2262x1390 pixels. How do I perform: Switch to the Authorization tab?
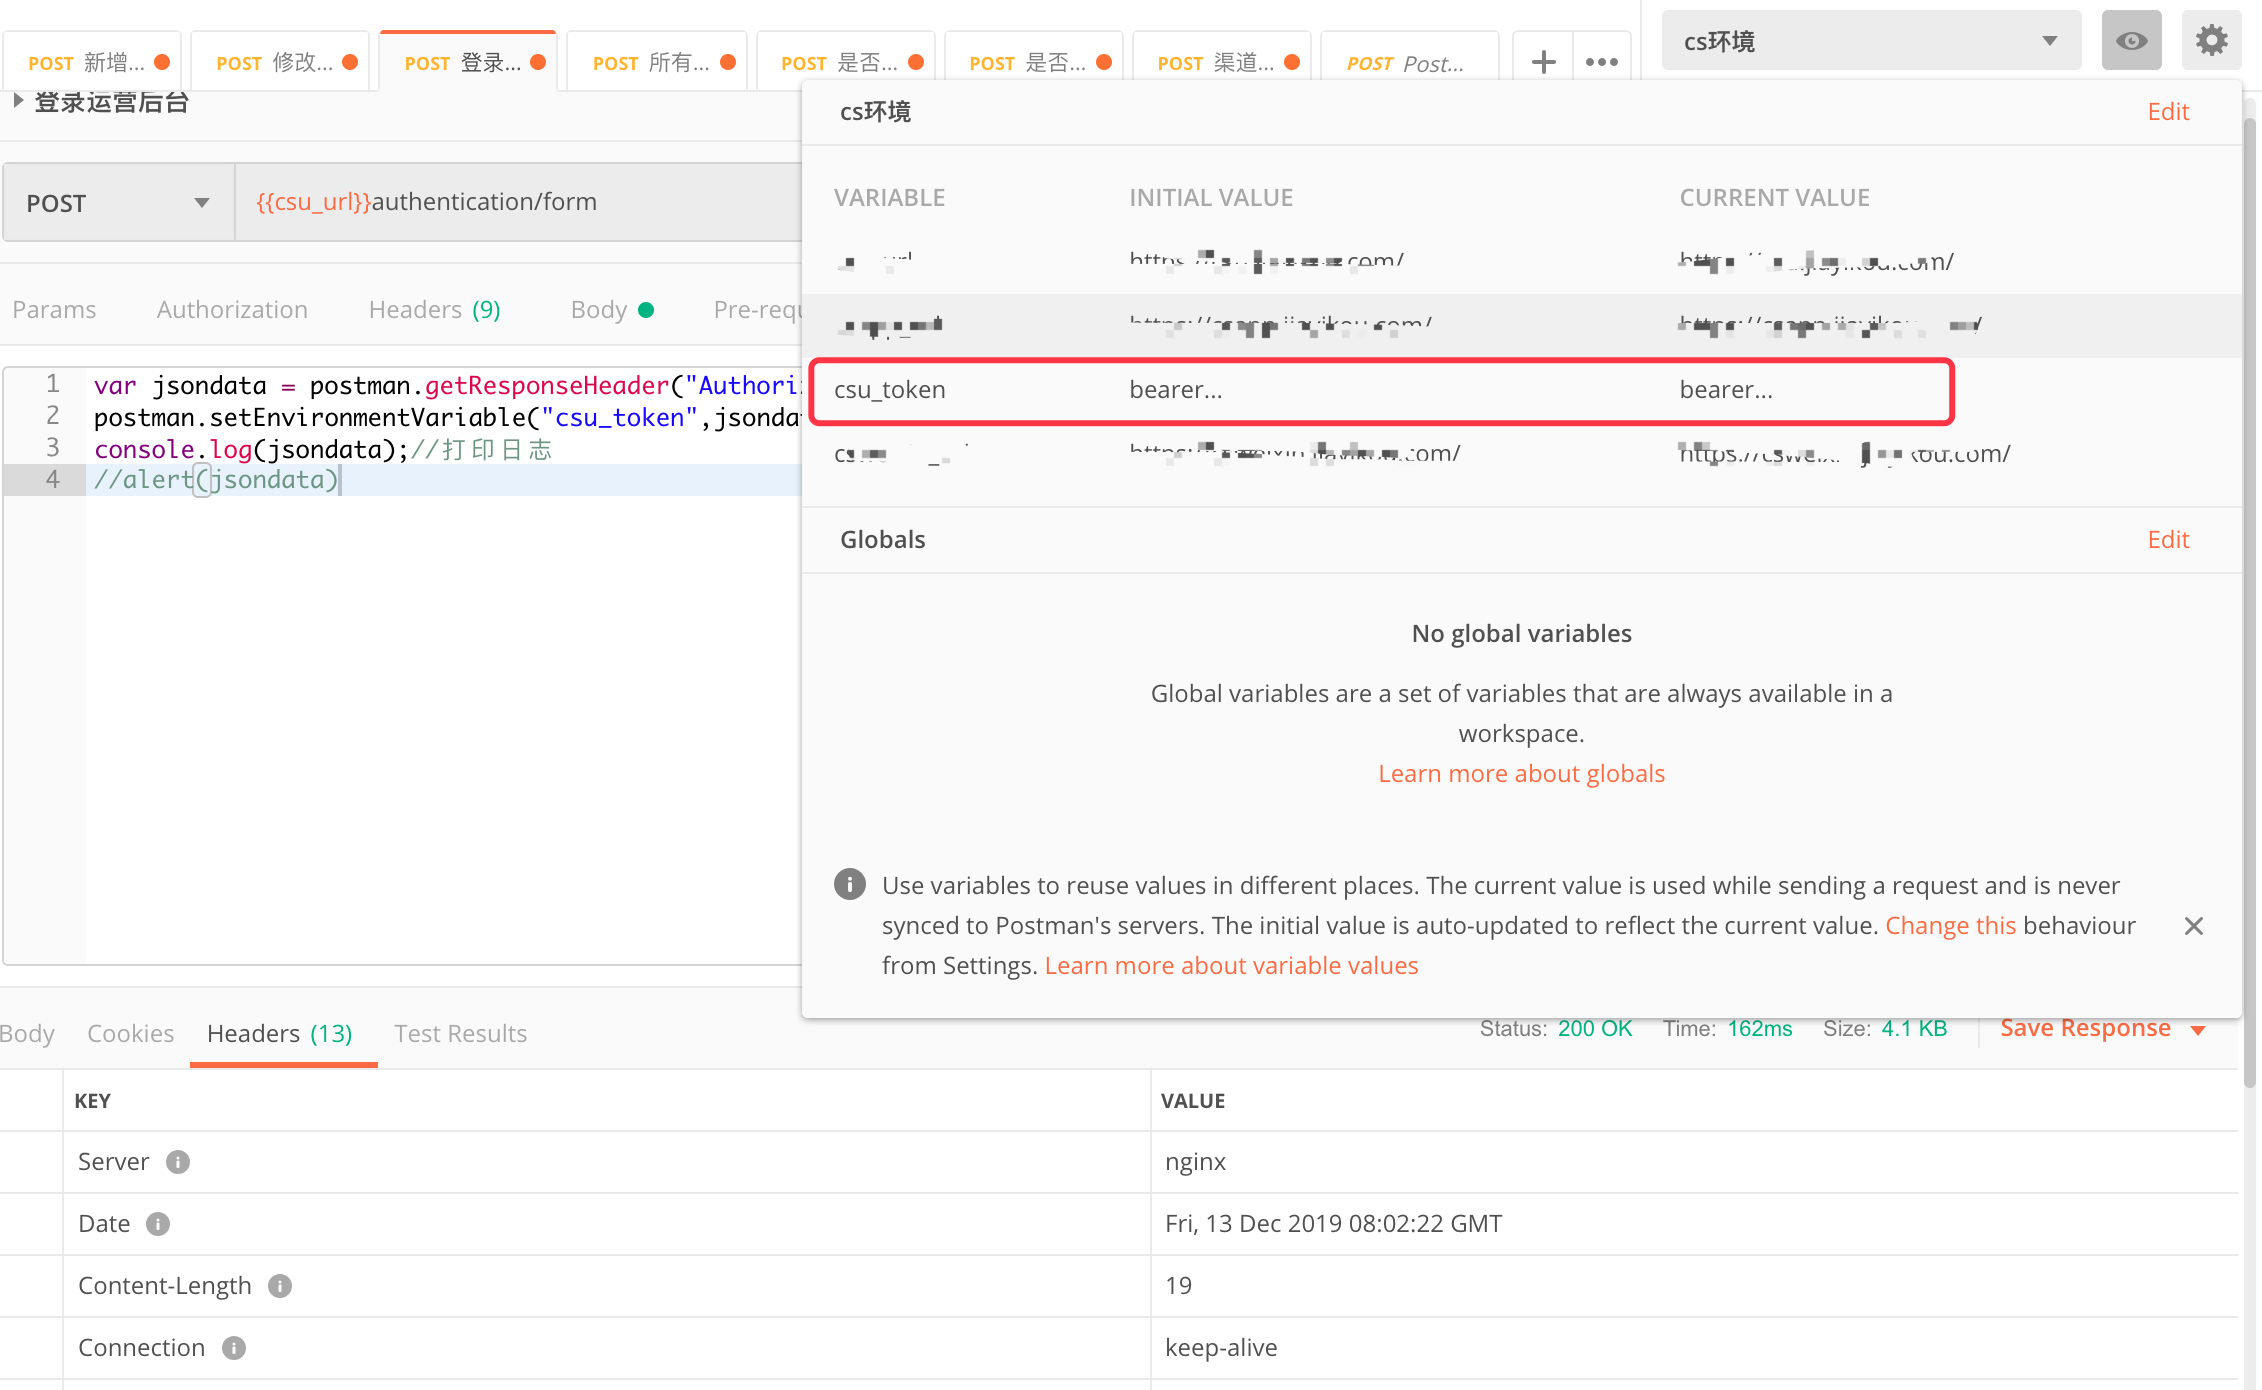(231, 309)
